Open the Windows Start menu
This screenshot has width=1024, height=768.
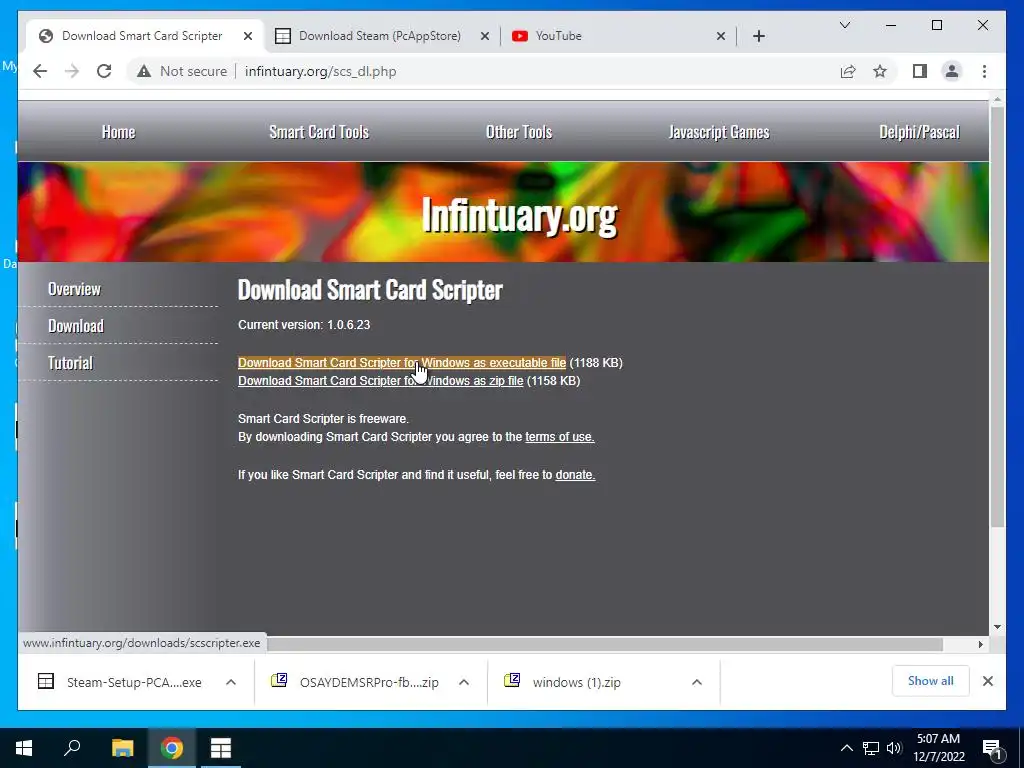pos(24,748)
